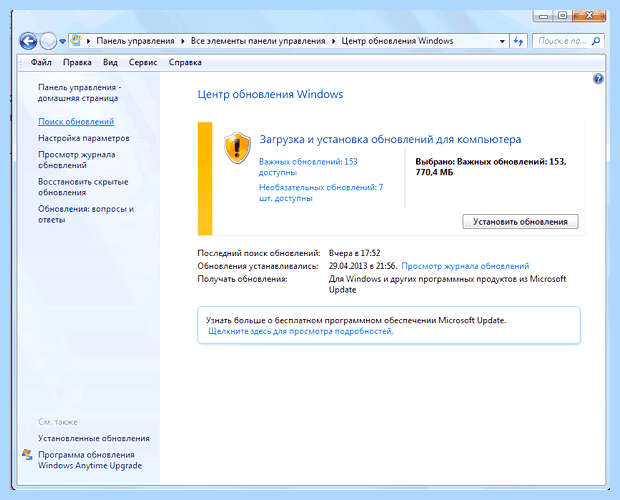Open the Правка menu
This screenshot has height=500, width=620.
tap(77, 62)
